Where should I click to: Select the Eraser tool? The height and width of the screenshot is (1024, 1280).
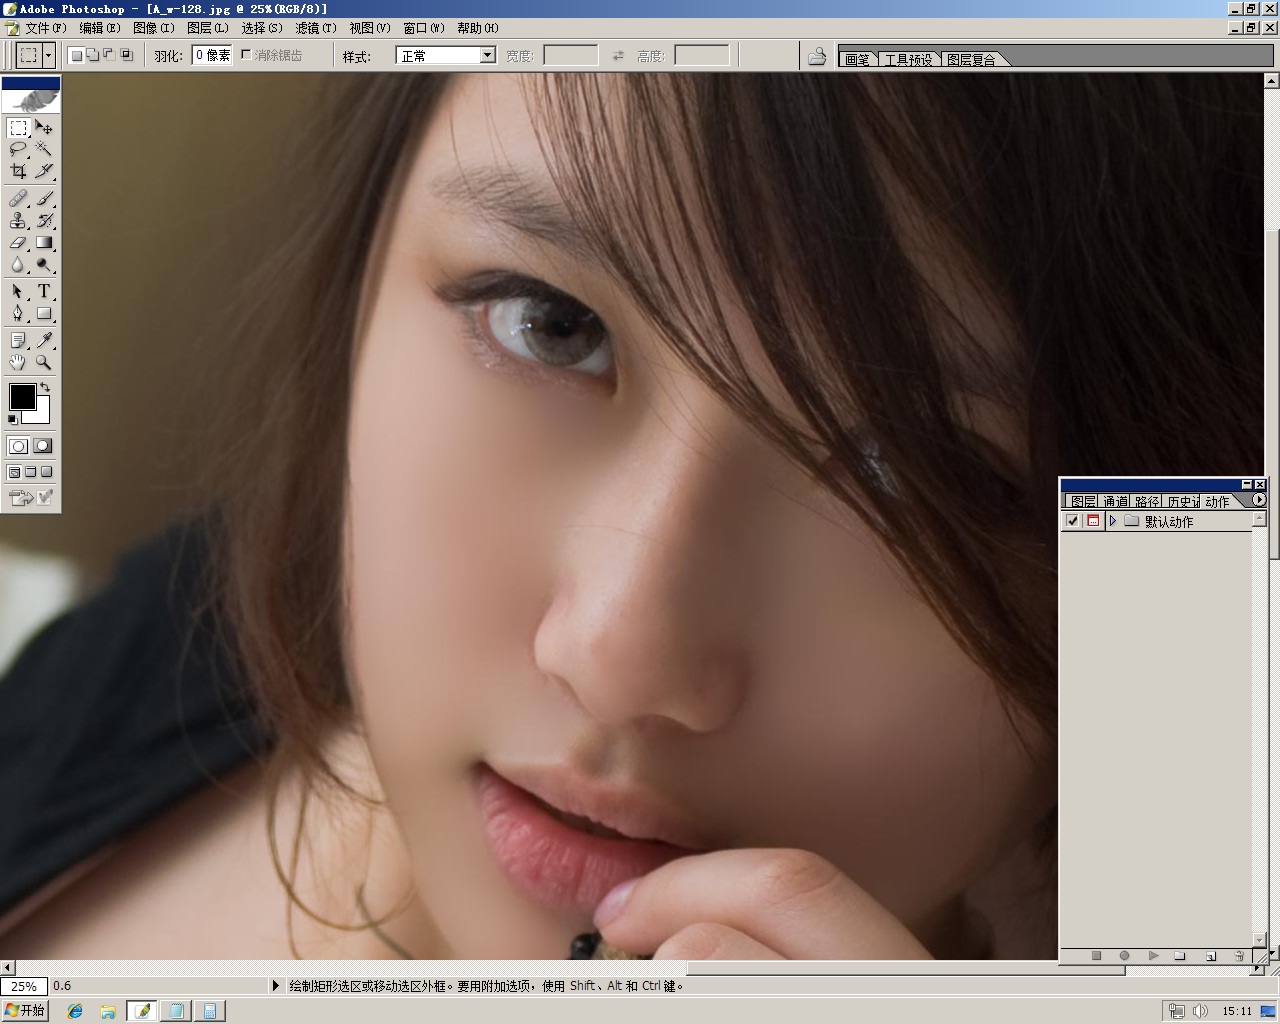tap(18, 242)
